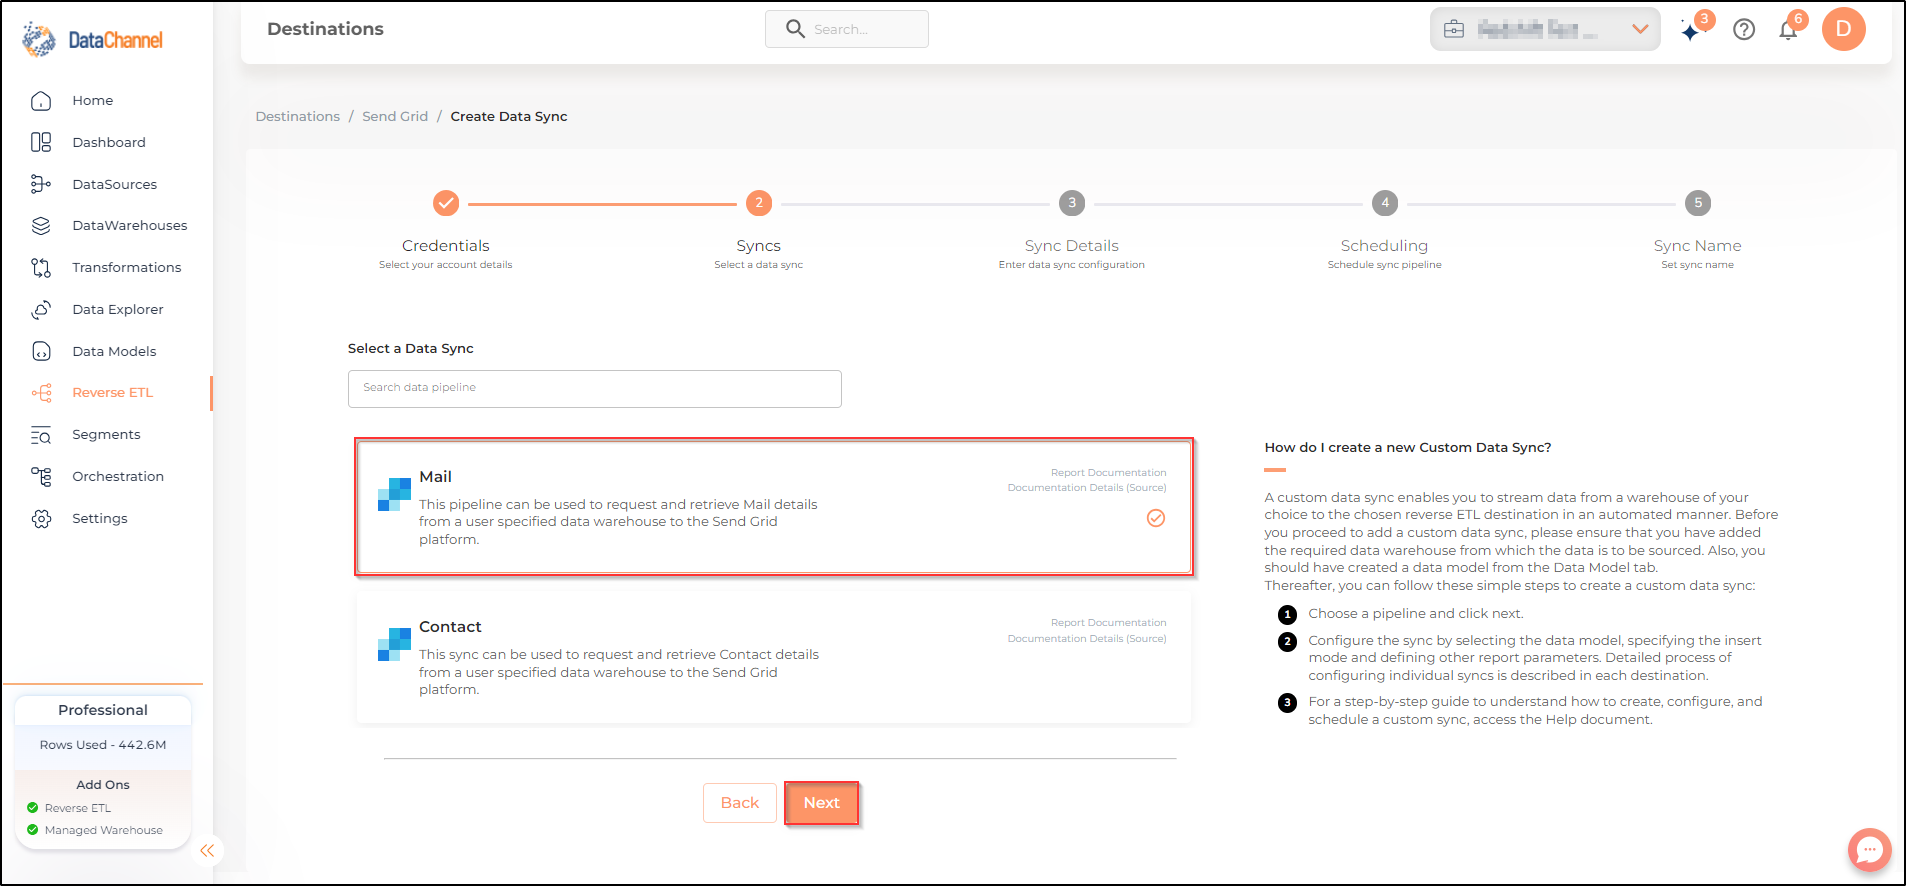Open Home menu item
Image resolution: width=1906 pixels, height=886 pixels.
click(93, 101)
